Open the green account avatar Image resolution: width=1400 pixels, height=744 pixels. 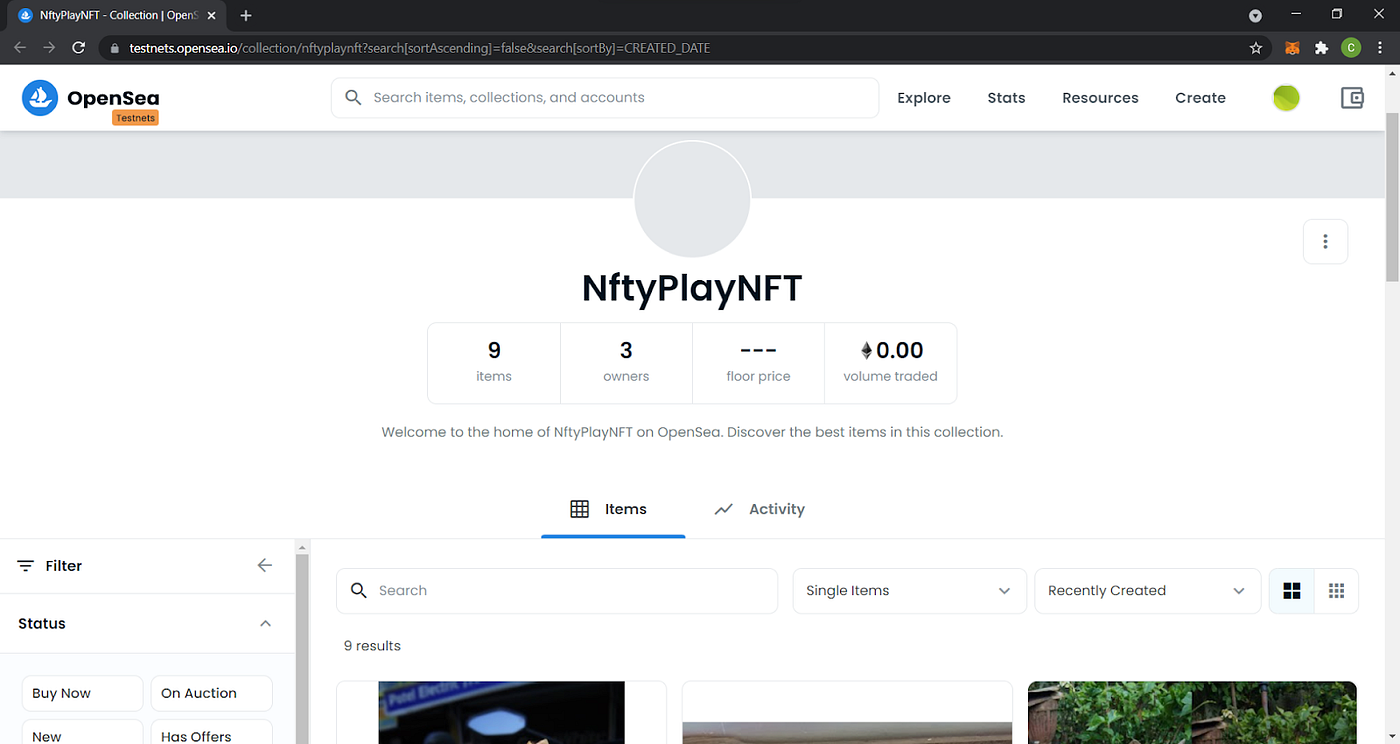click(1286, 98)
